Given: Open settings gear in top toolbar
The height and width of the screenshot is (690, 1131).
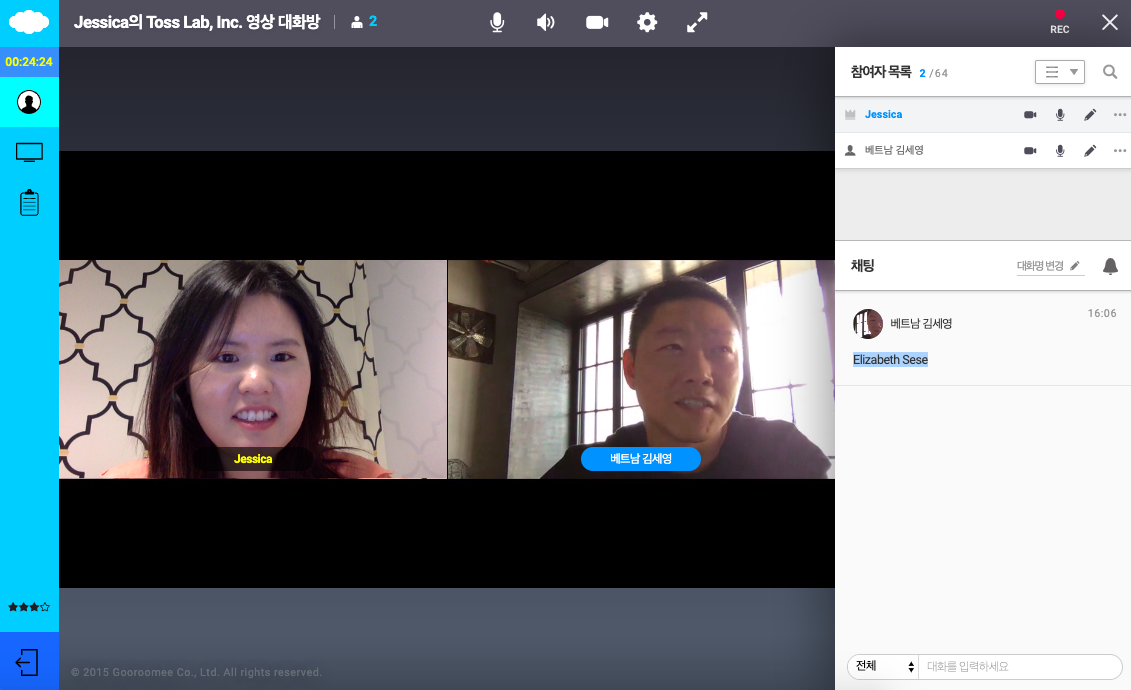Looking at the screenshot, I should [x=647, y=22].
